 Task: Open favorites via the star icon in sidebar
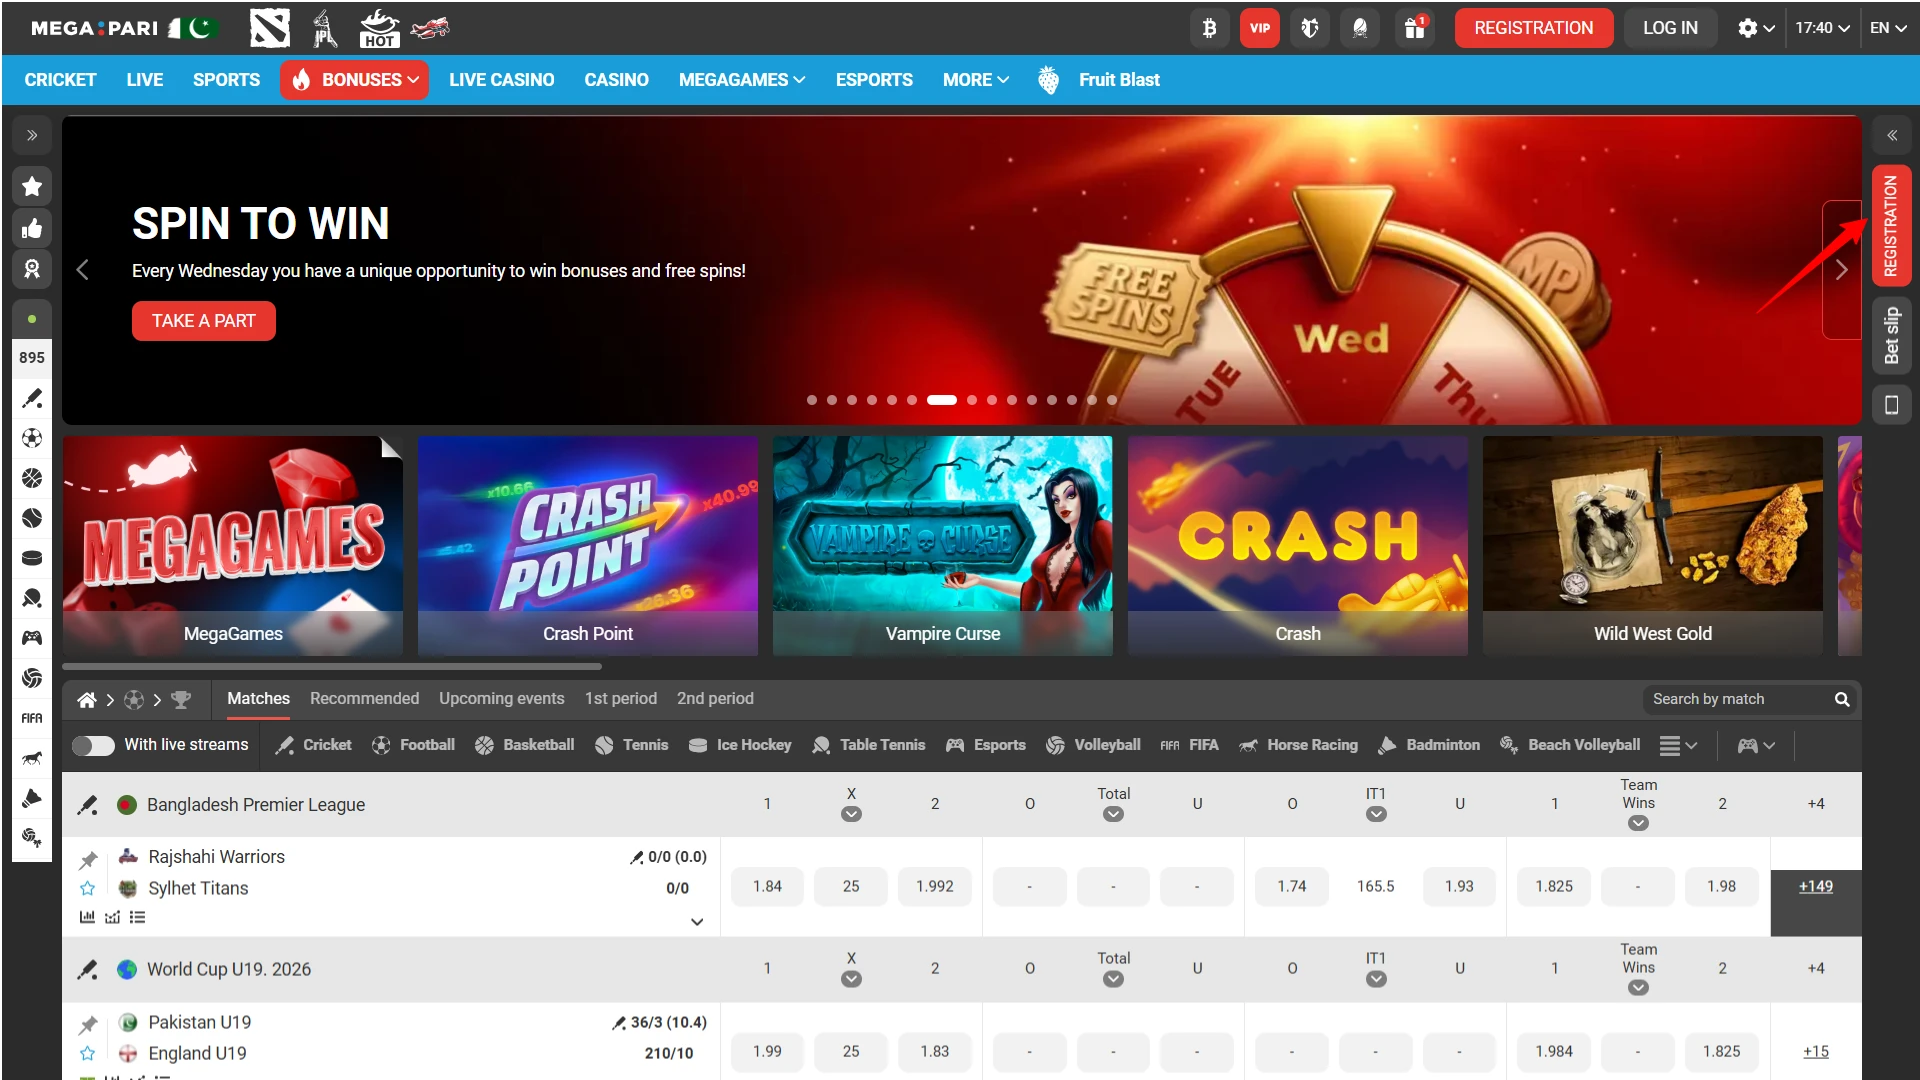32,186
